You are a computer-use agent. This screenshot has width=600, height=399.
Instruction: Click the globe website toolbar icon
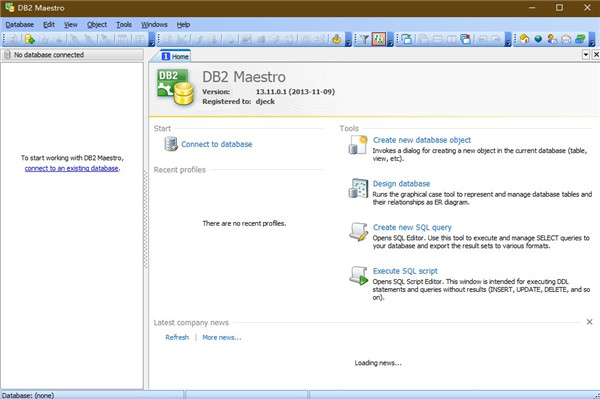[538, 39]
